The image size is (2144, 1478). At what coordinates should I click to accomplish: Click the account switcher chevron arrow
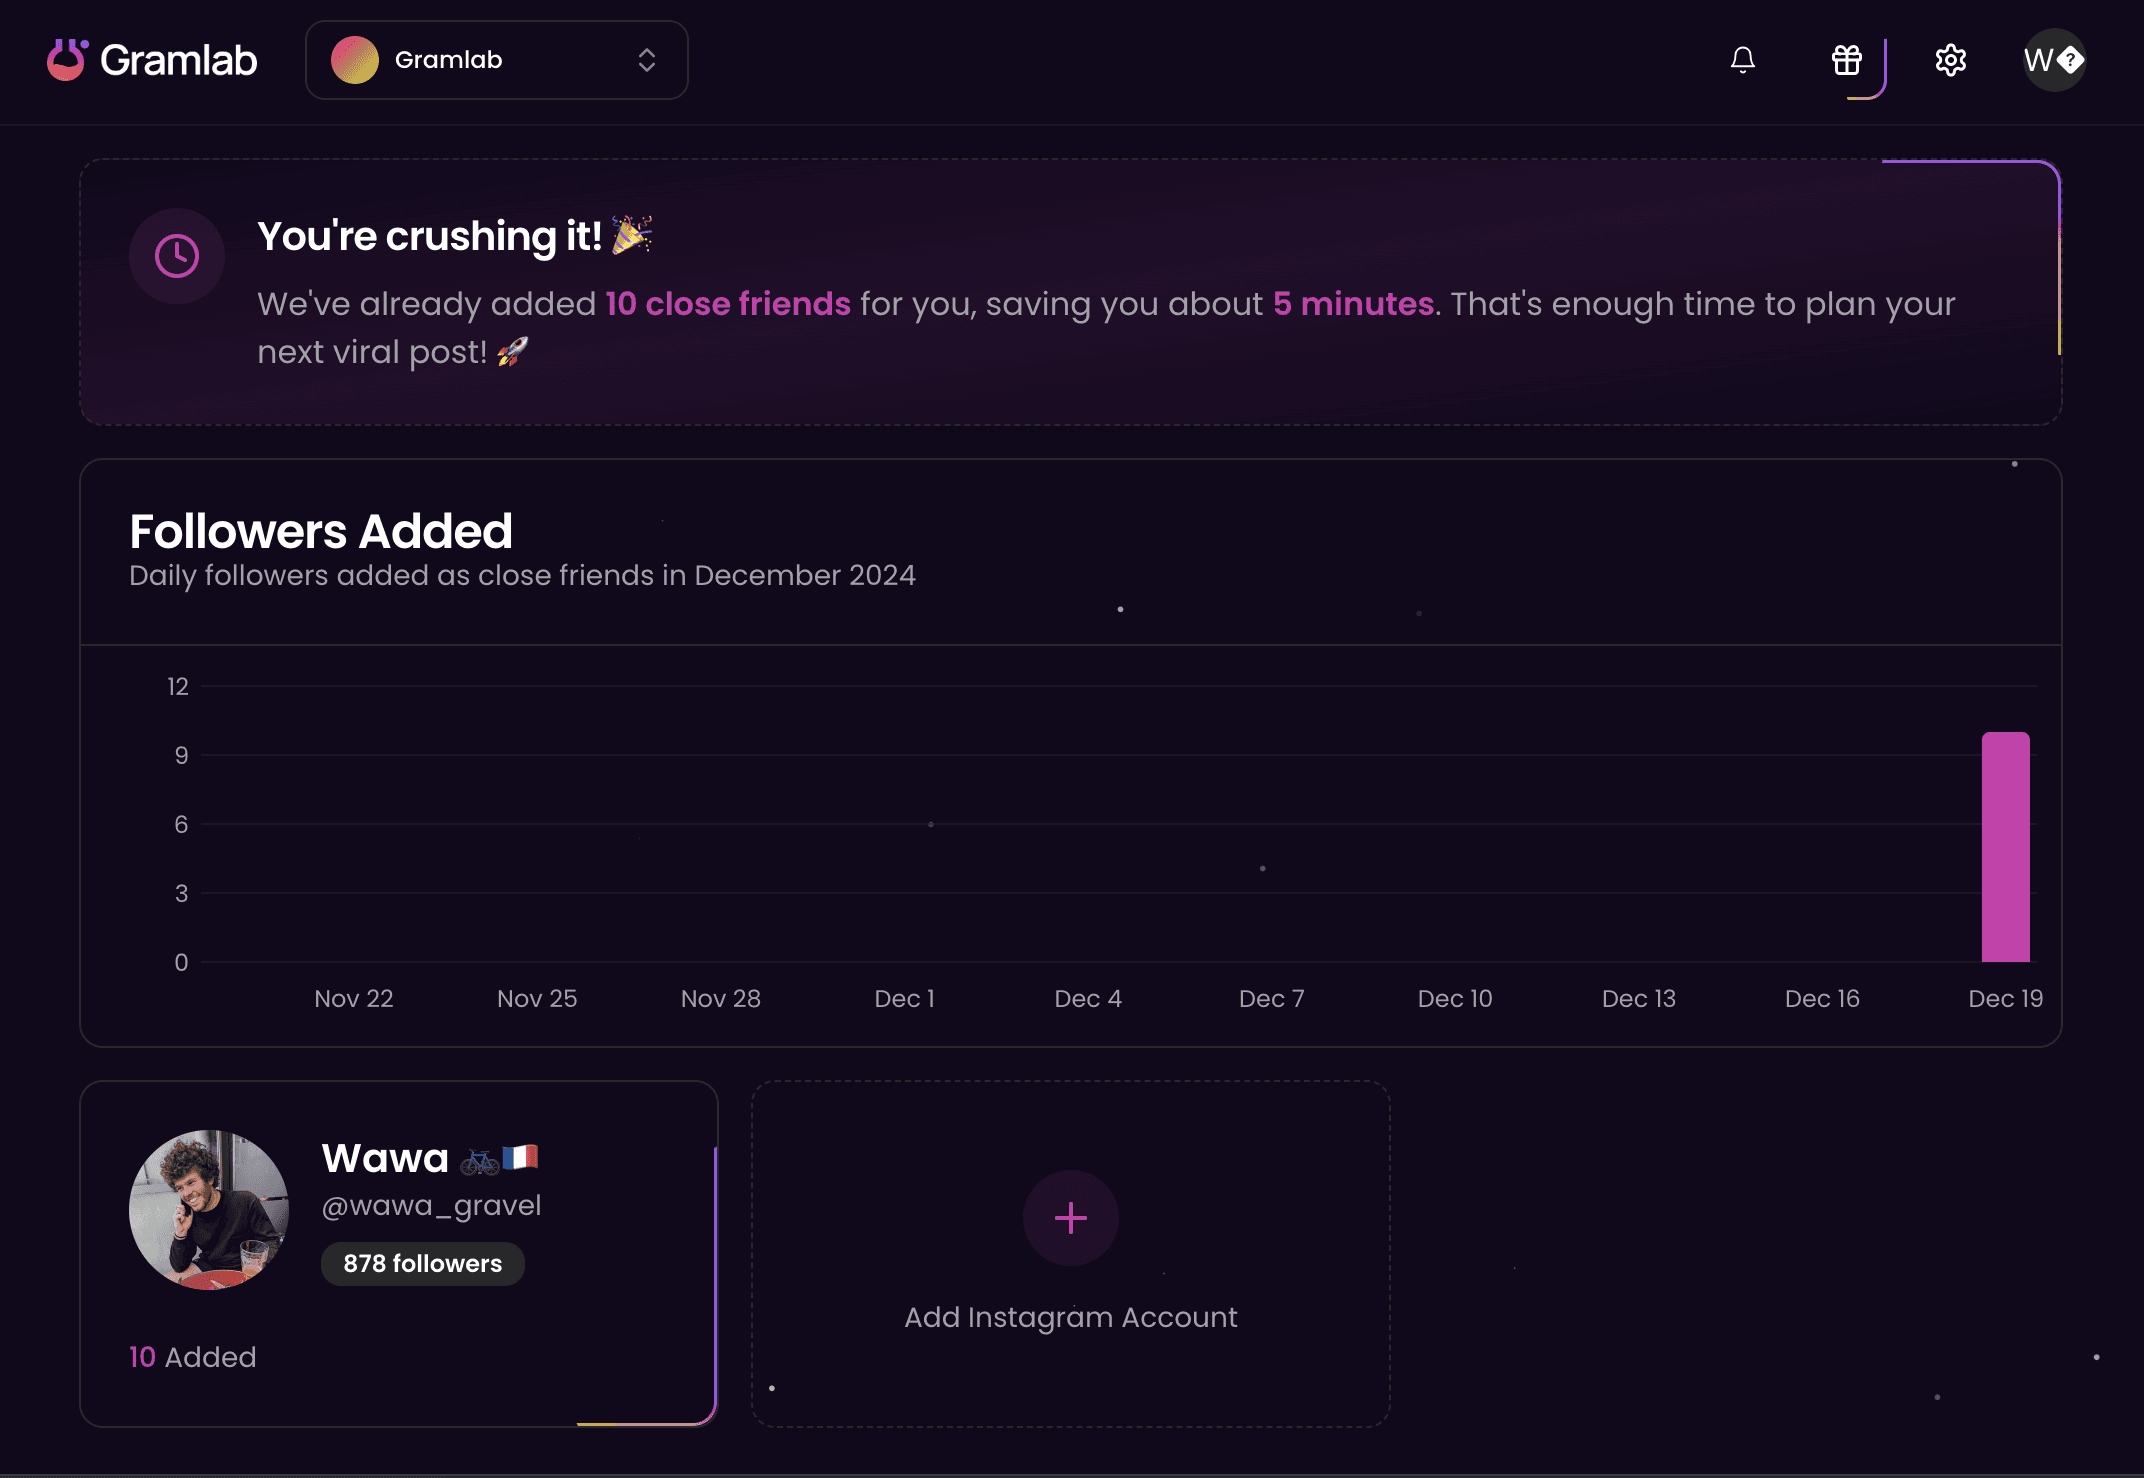648,60
